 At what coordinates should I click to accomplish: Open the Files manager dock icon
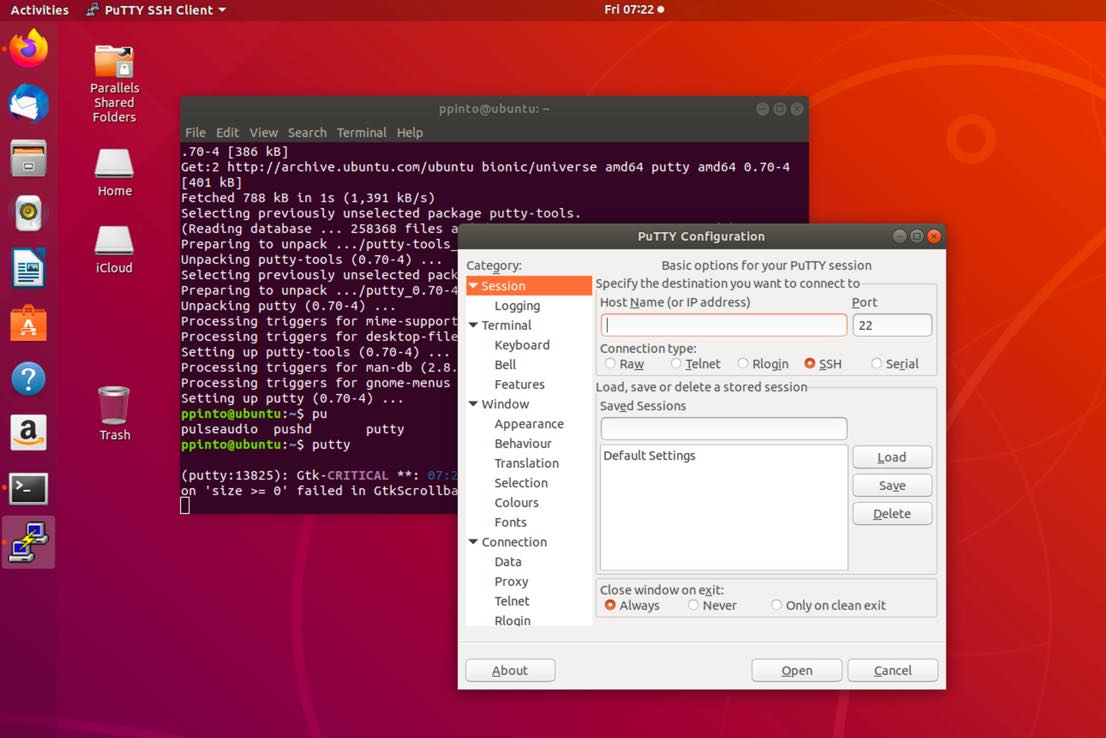(x=29, y=158)
